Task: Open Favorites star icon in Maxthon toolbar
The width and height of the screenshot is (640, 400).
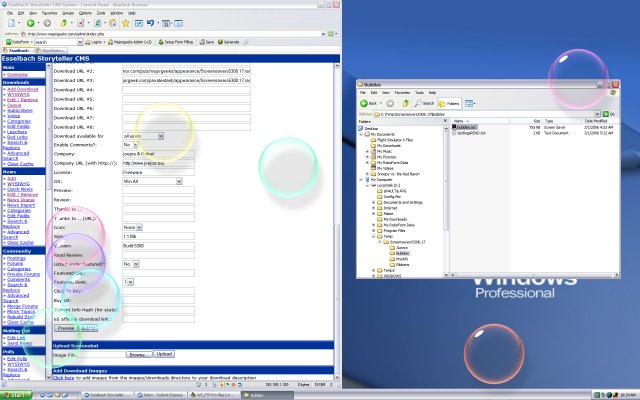Action: [126, 23]
